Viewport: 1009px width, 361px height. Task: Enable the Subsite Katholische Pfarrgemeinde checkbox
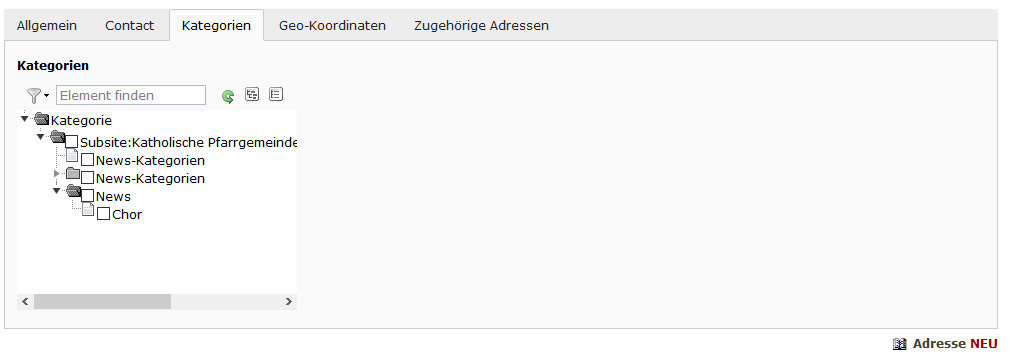[72, 142]
